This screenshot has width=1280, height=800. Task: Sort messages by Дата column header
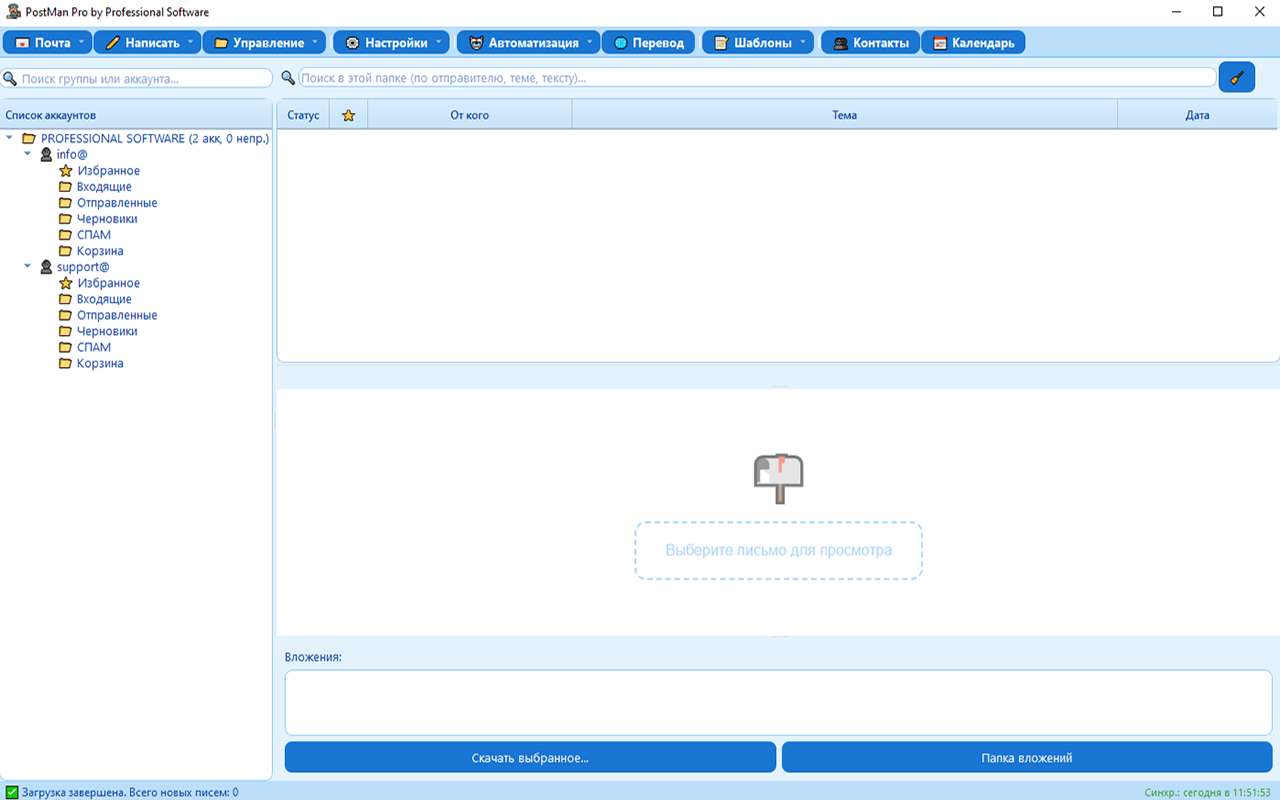pyautogui.click(x=1197, y=115)
